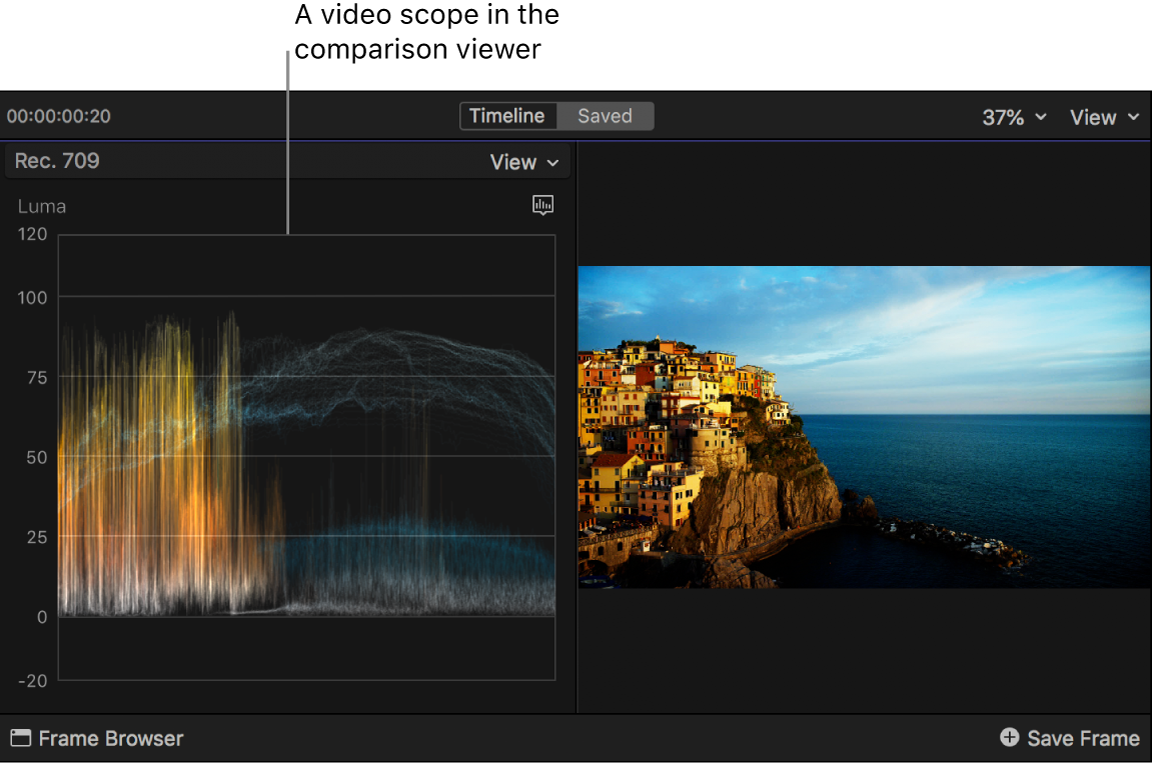Open the View menu in the scope pane

pos(514,162)
